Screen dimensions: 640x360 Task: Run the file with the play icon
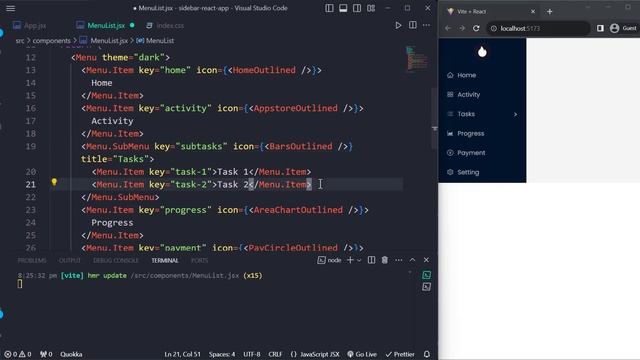(398, 25)
